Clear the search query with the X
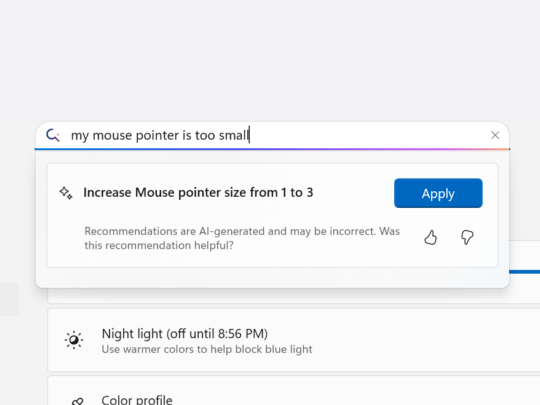Viewport: 540px width, 405px height. (495, 135)
